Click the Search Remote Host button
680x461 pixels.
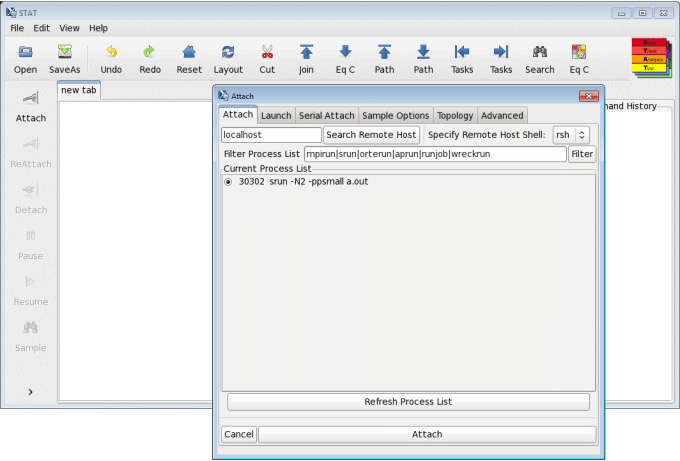point(371,135)
